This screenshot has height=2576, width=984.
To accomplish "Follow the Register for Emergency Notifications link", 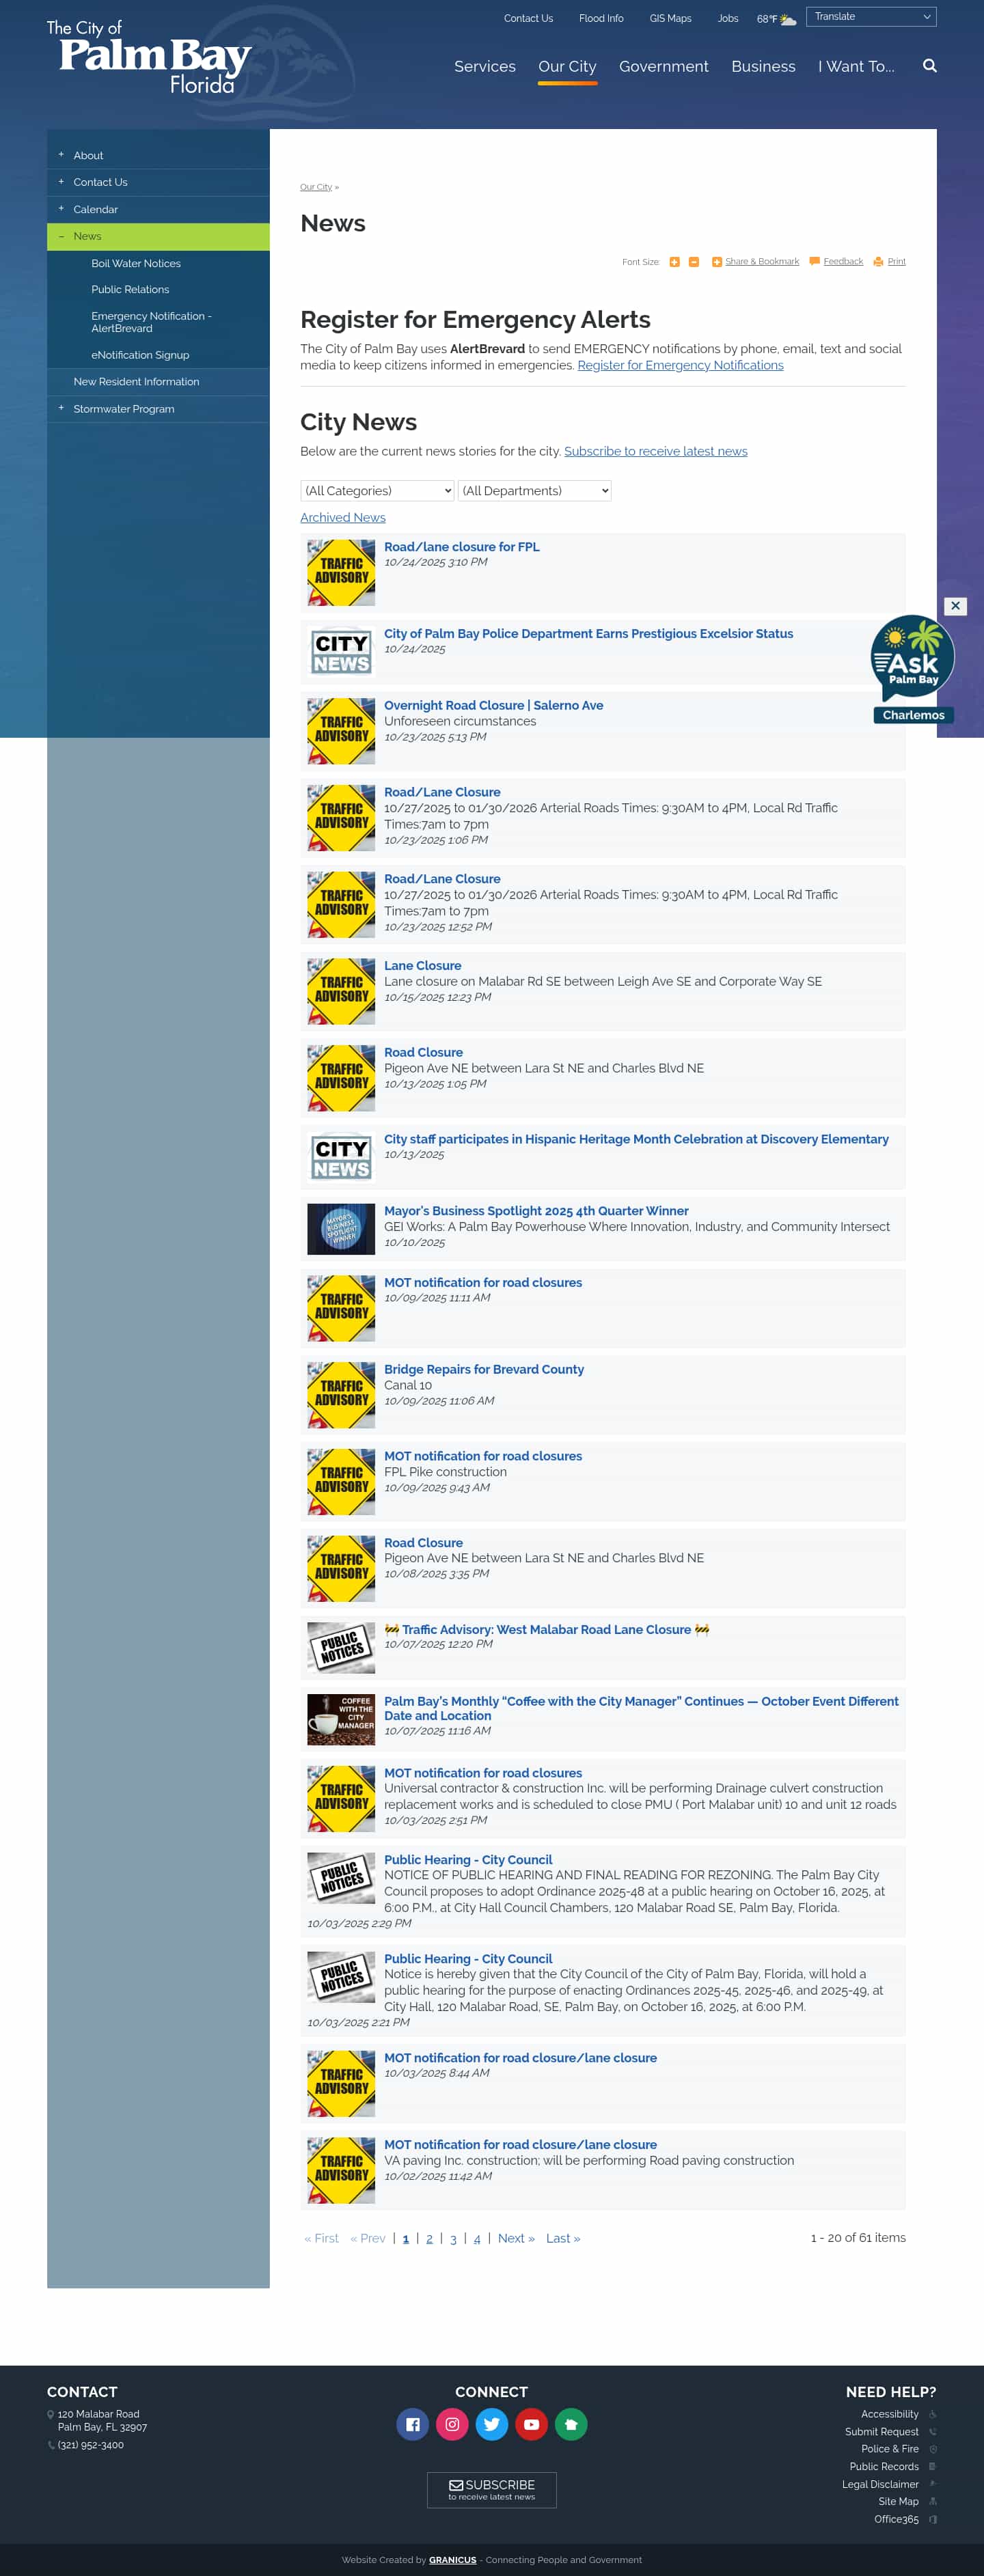I will tap(680, 366).
